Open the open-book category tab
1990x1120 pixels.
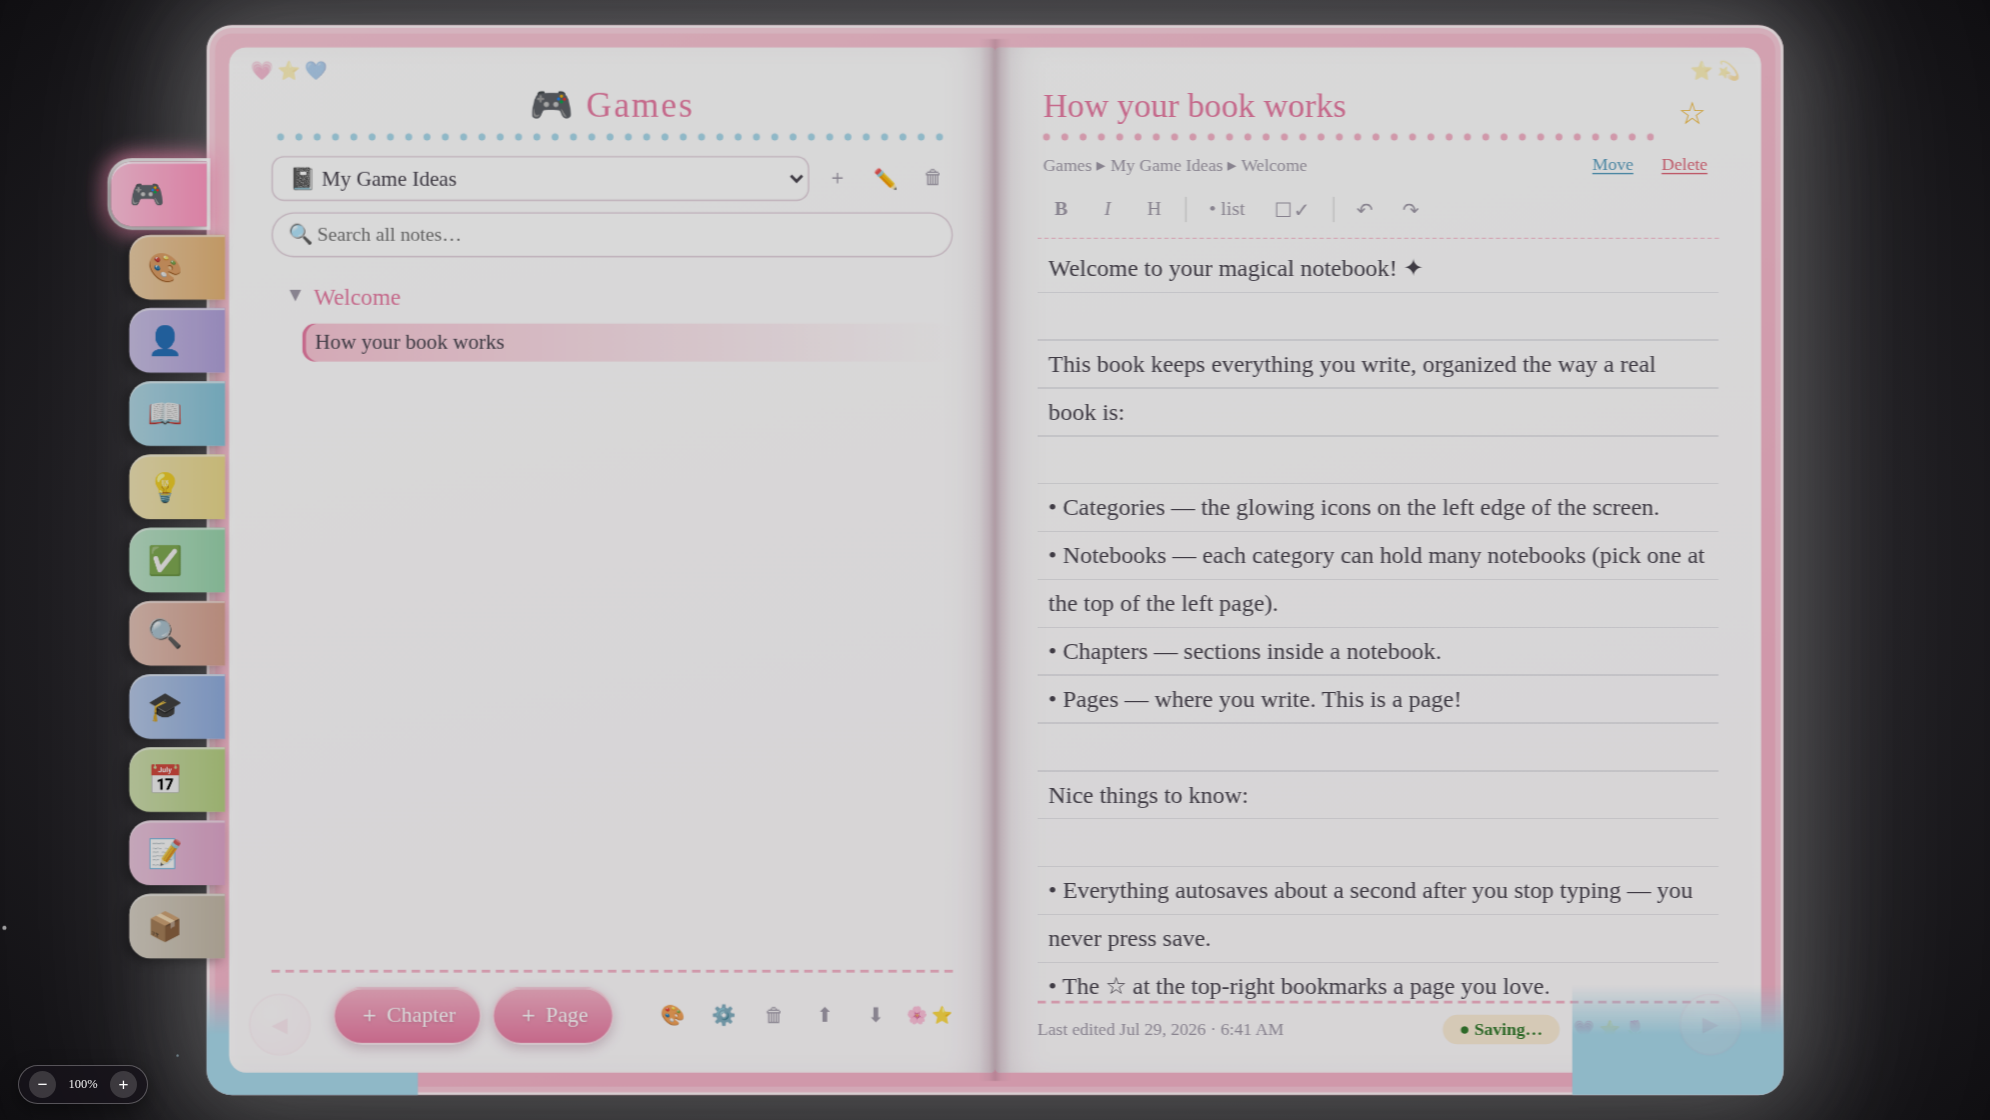177,413
